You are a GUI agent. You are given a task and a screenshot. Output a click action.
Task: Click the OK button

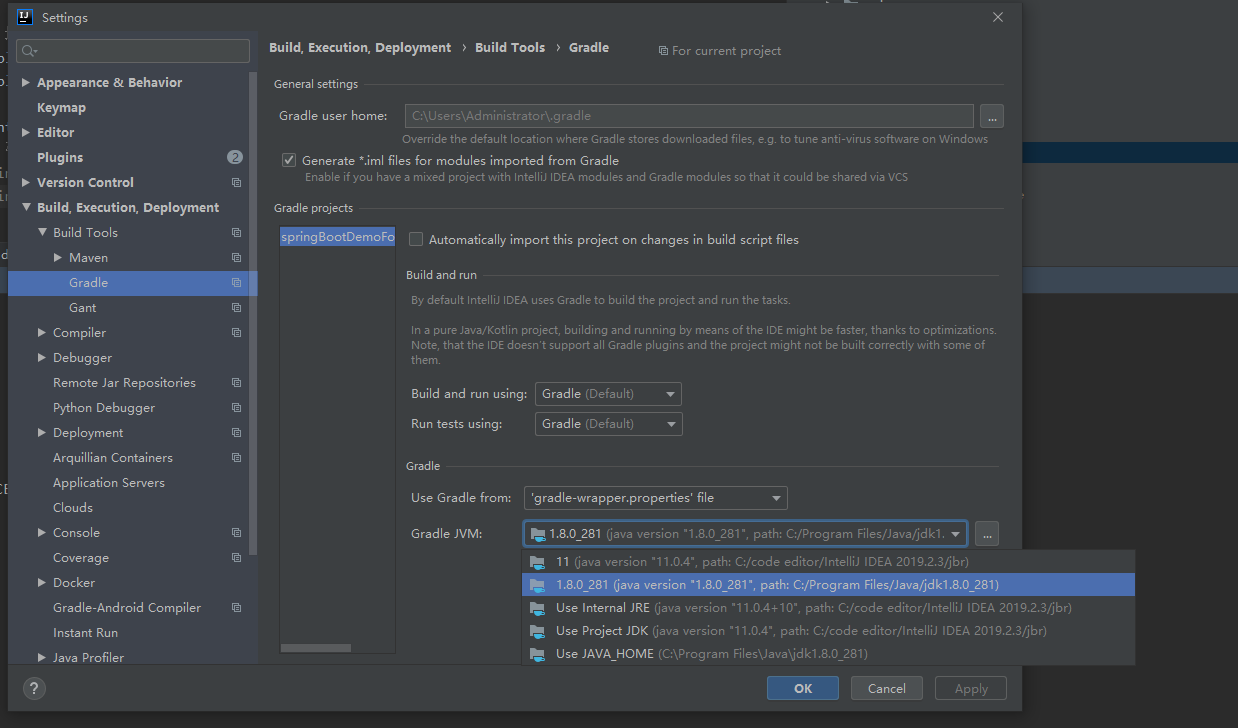click(x=803, y=688)
